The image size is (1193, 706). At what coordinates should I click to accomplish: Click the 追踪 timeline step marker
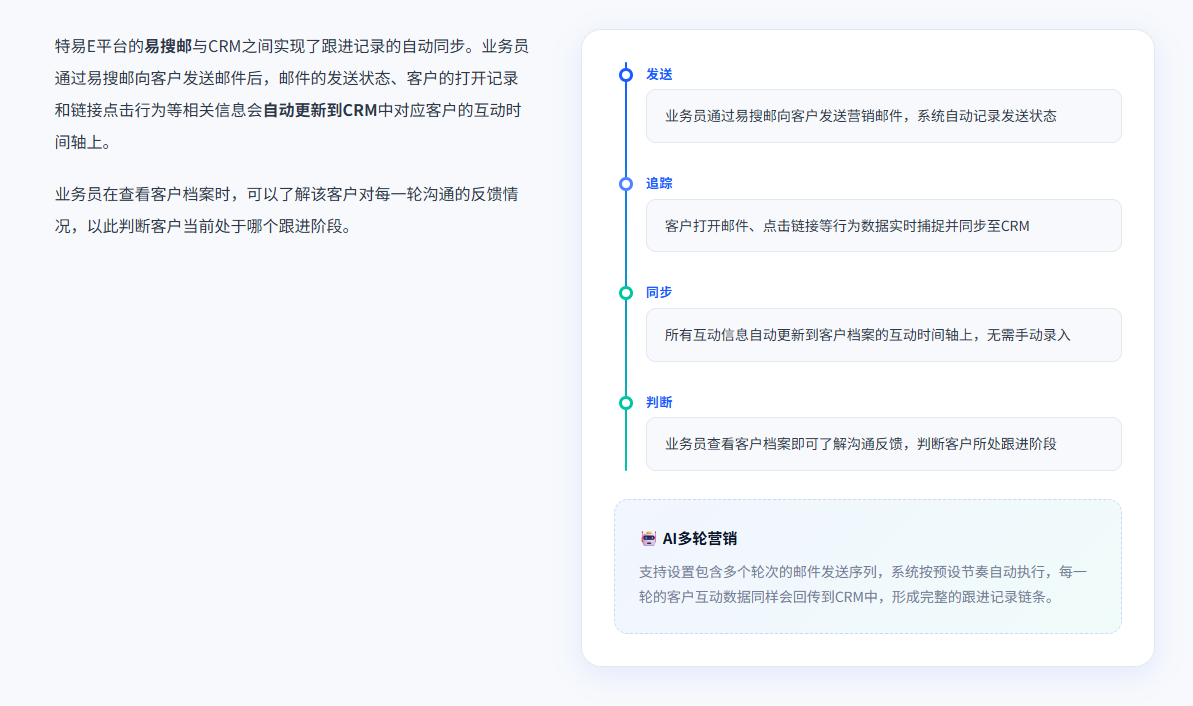(625, 184)
